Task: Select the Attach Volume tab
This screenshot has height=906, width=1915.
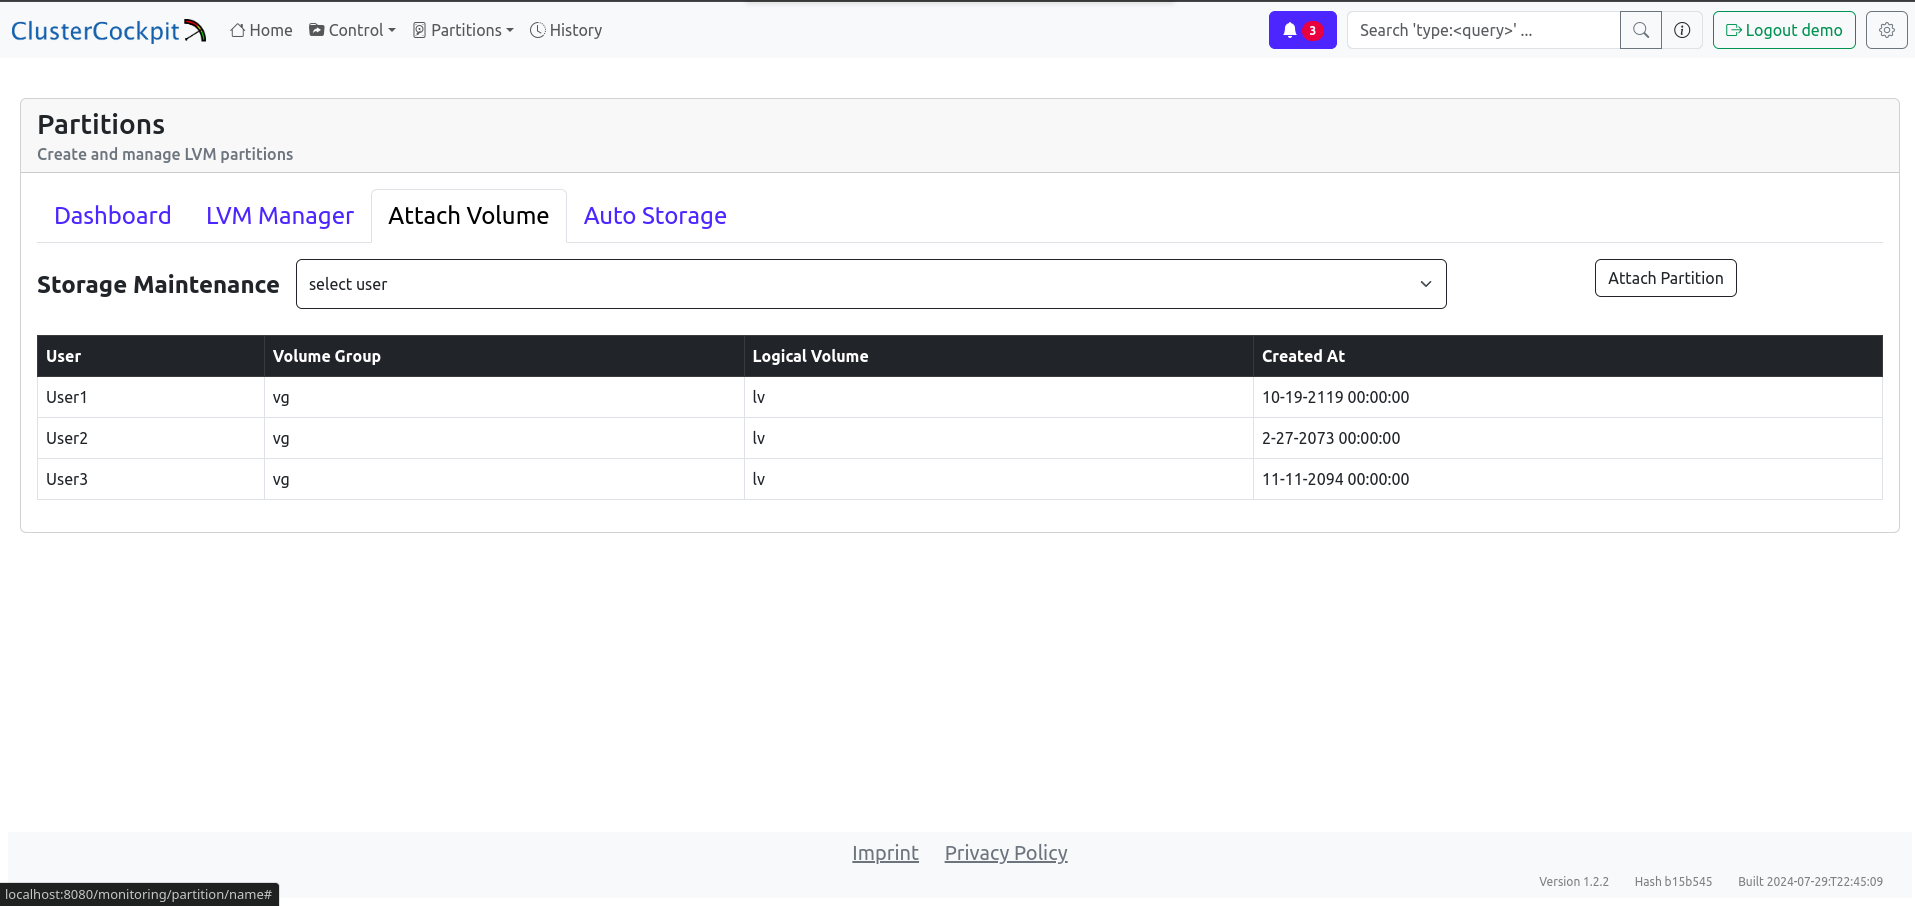Action: click(468, 216)
